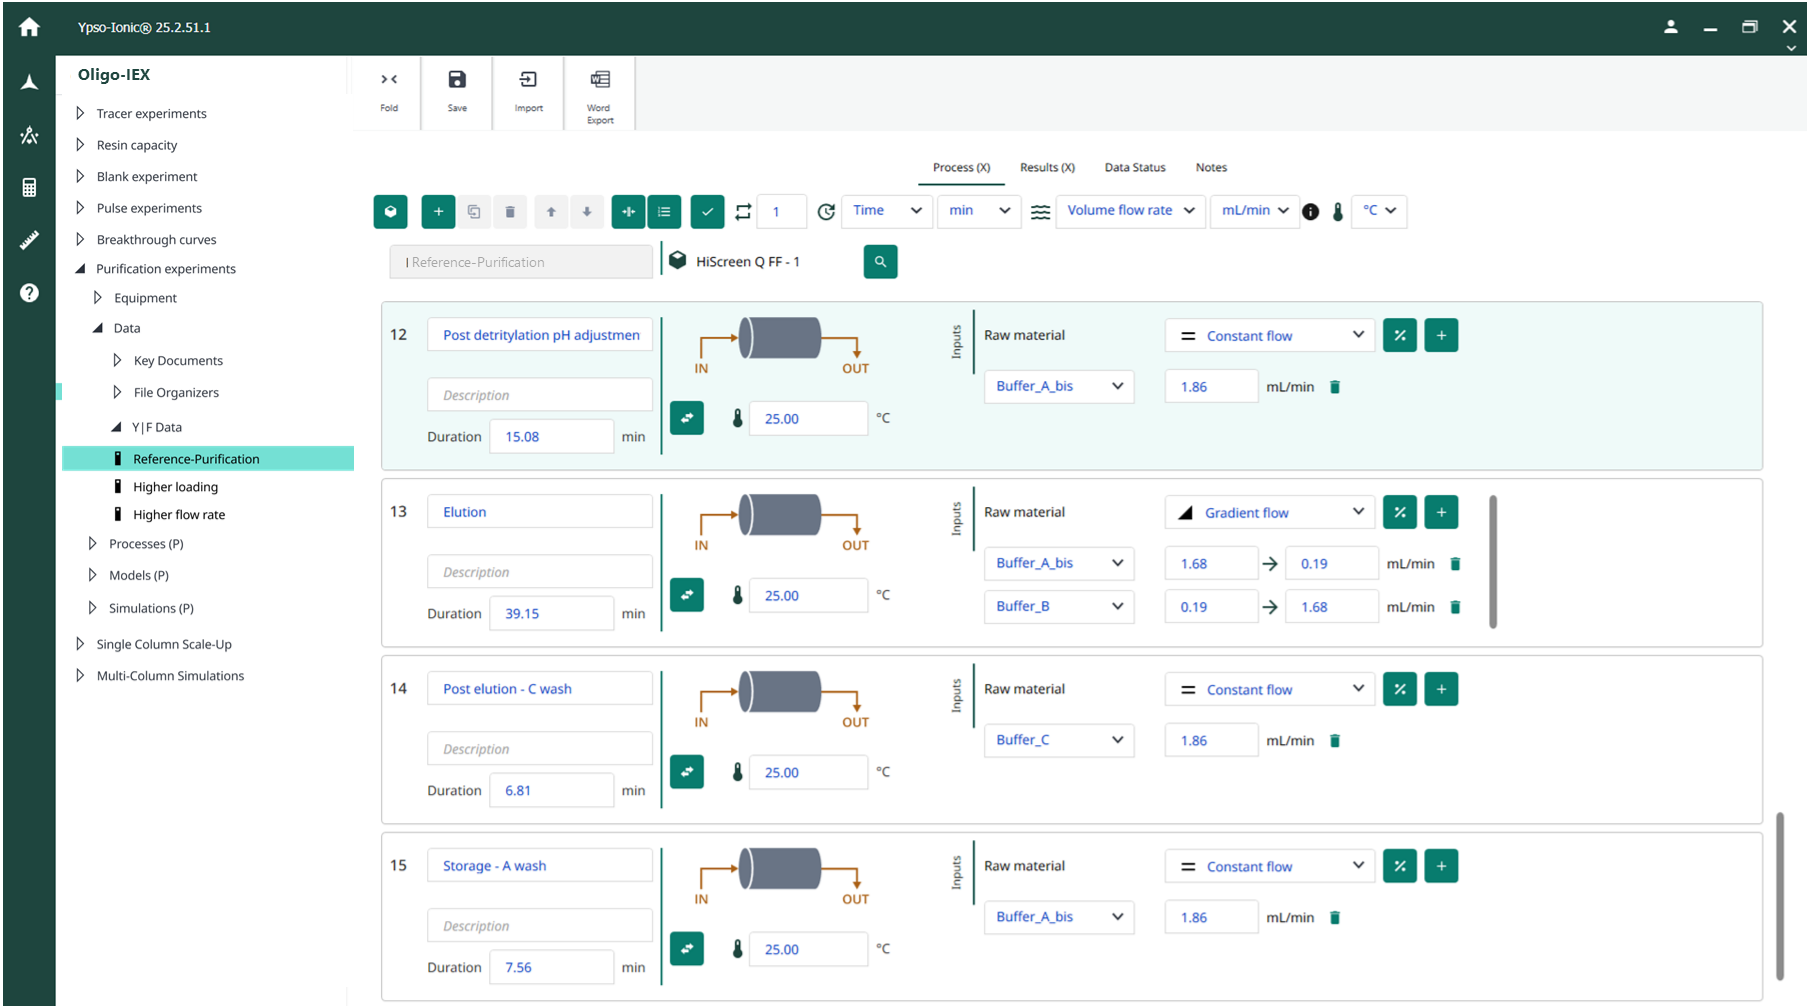Open the Notes tab
The width and height of the screenshot is (1810, 1006).
pos(1210,167)
